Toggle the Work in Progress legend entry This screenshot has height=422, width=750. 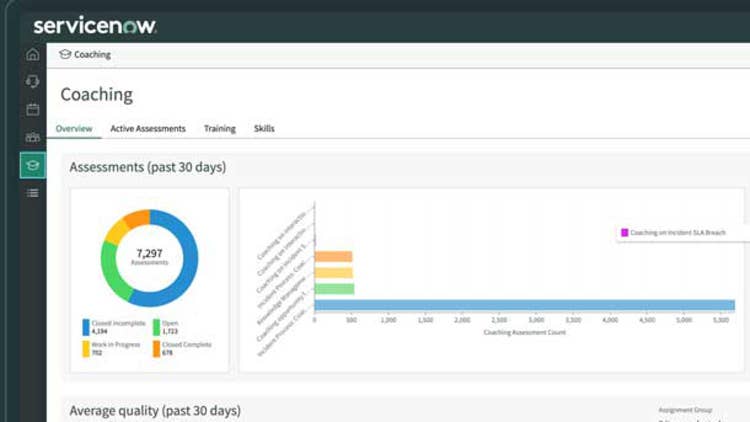(x=87, y=348)
